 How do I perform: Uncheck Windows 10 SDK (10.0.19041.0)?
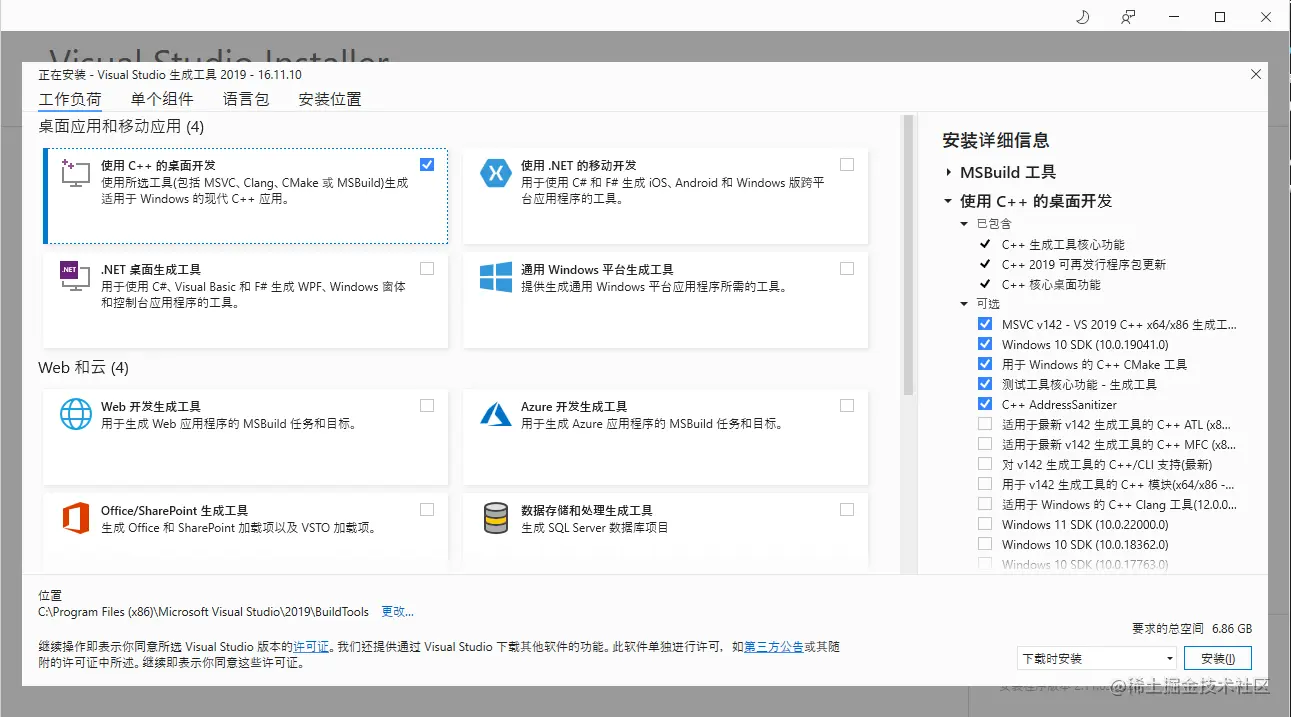click(985, 344)
